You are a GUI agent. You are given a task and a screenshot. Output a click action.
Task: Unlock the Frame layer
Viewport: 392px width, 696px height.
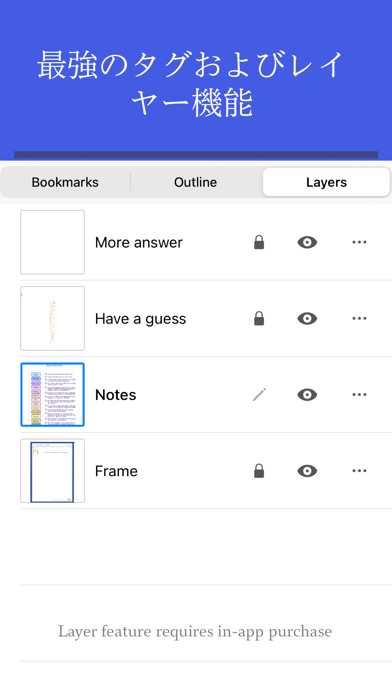pyautogui.click(x=259, y=471)
